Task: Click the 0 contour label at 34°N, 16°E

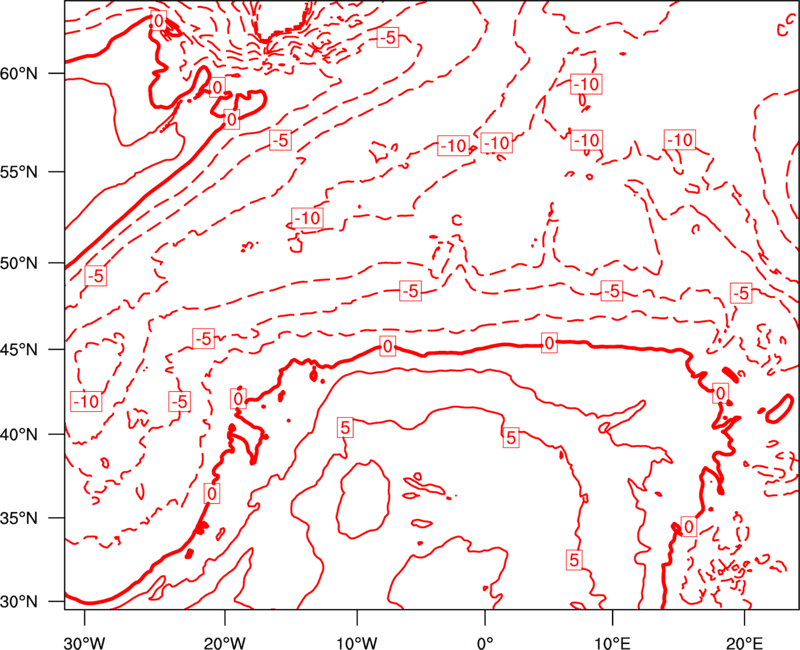Action: pyautogui.click(x=689, y=527)
